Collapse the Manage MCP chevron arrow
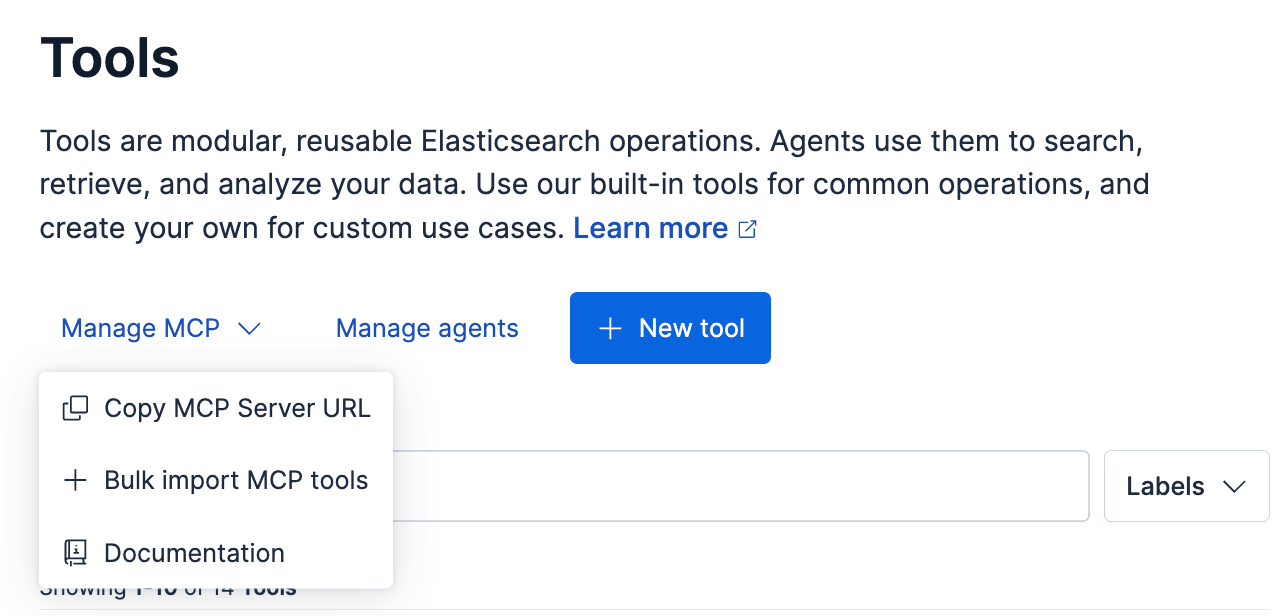This screenshot has height=616, width=1282. [x=249, y=328]
